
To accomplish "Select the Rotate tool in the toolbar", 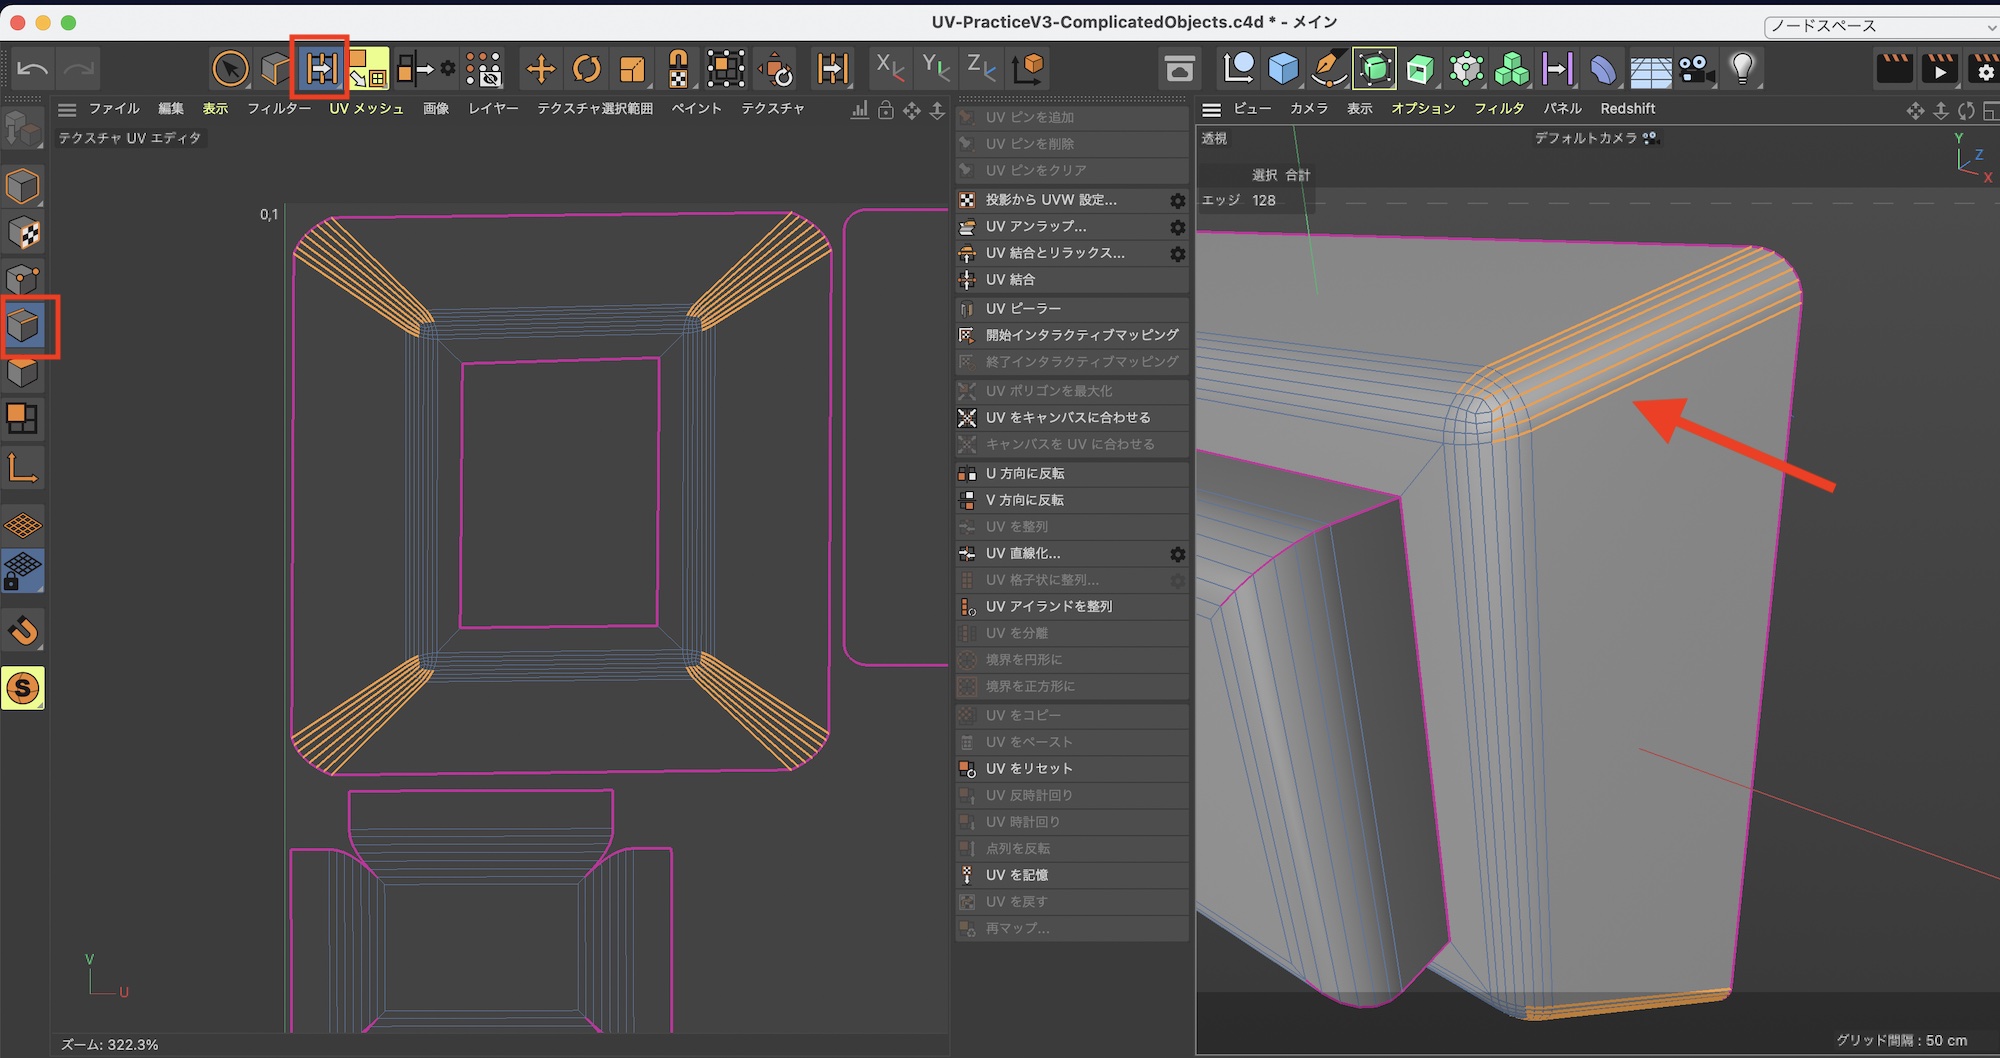I will tap(587, 69).
